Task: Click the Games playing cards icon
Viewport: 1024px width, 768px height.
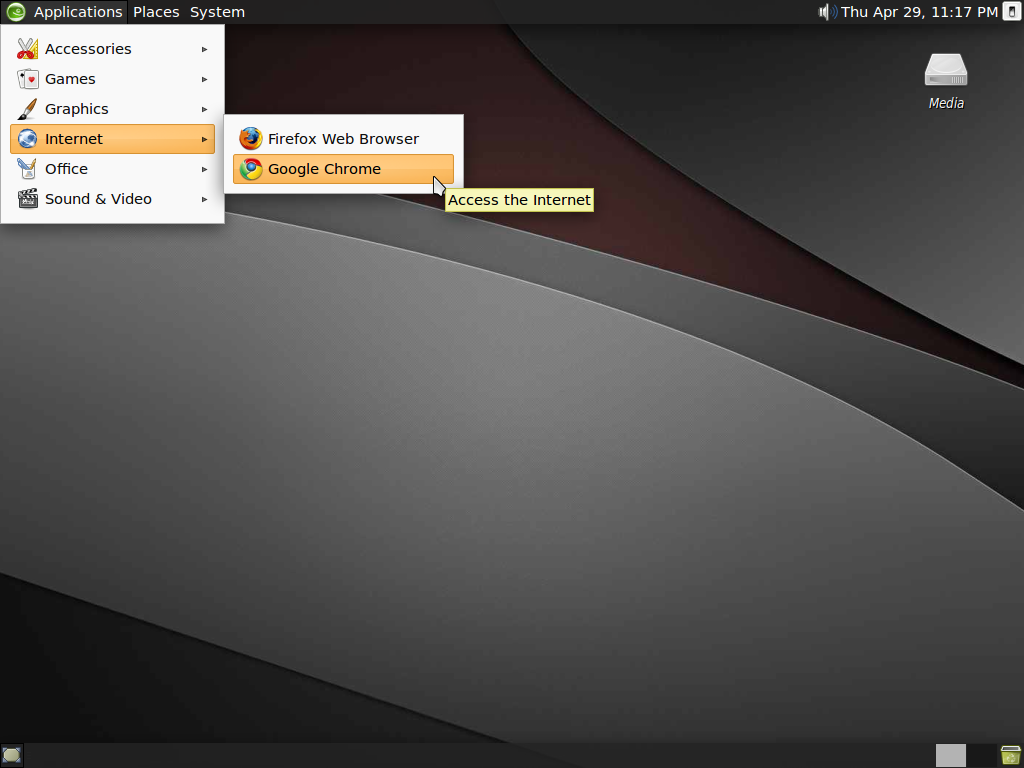Action: (x=27, y=79)
